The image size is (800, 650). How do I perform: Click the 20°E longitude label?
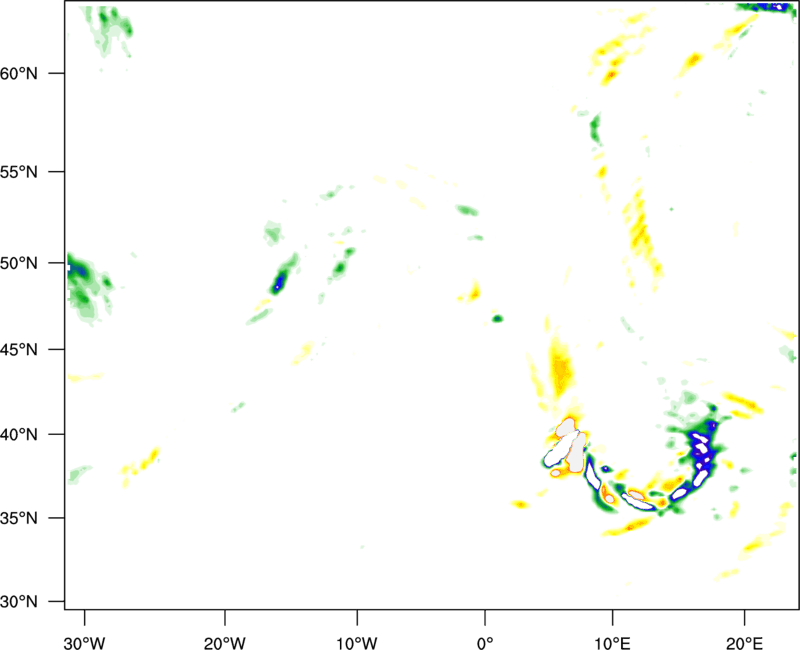[744, 643]
